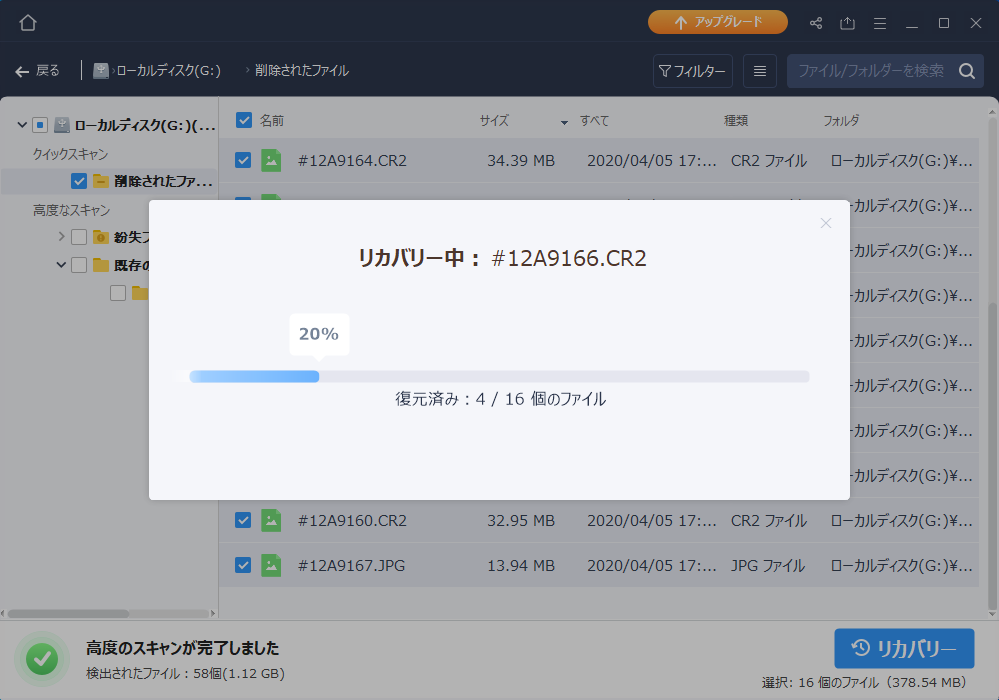Click the home icon in title bar
Viewport: 999px width, 700px height.
28,22
